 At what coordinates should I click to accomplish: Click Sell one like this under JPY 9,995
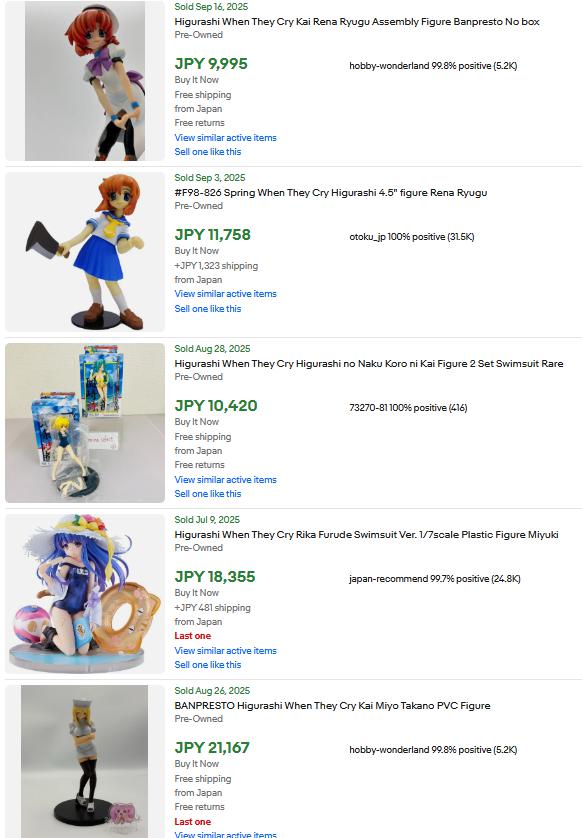(x=207, y=152)
